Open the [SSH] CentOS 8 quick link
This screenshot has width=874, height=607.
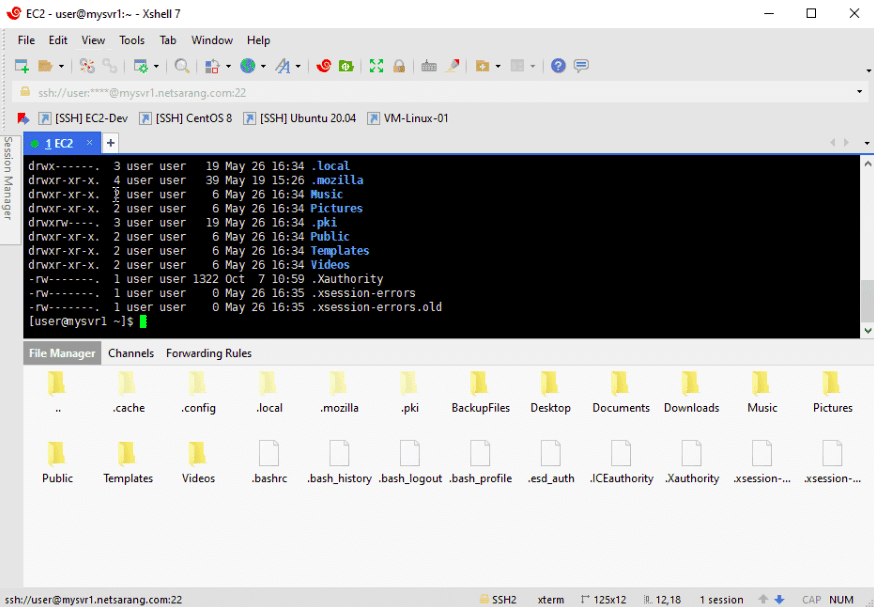[186, 118]
